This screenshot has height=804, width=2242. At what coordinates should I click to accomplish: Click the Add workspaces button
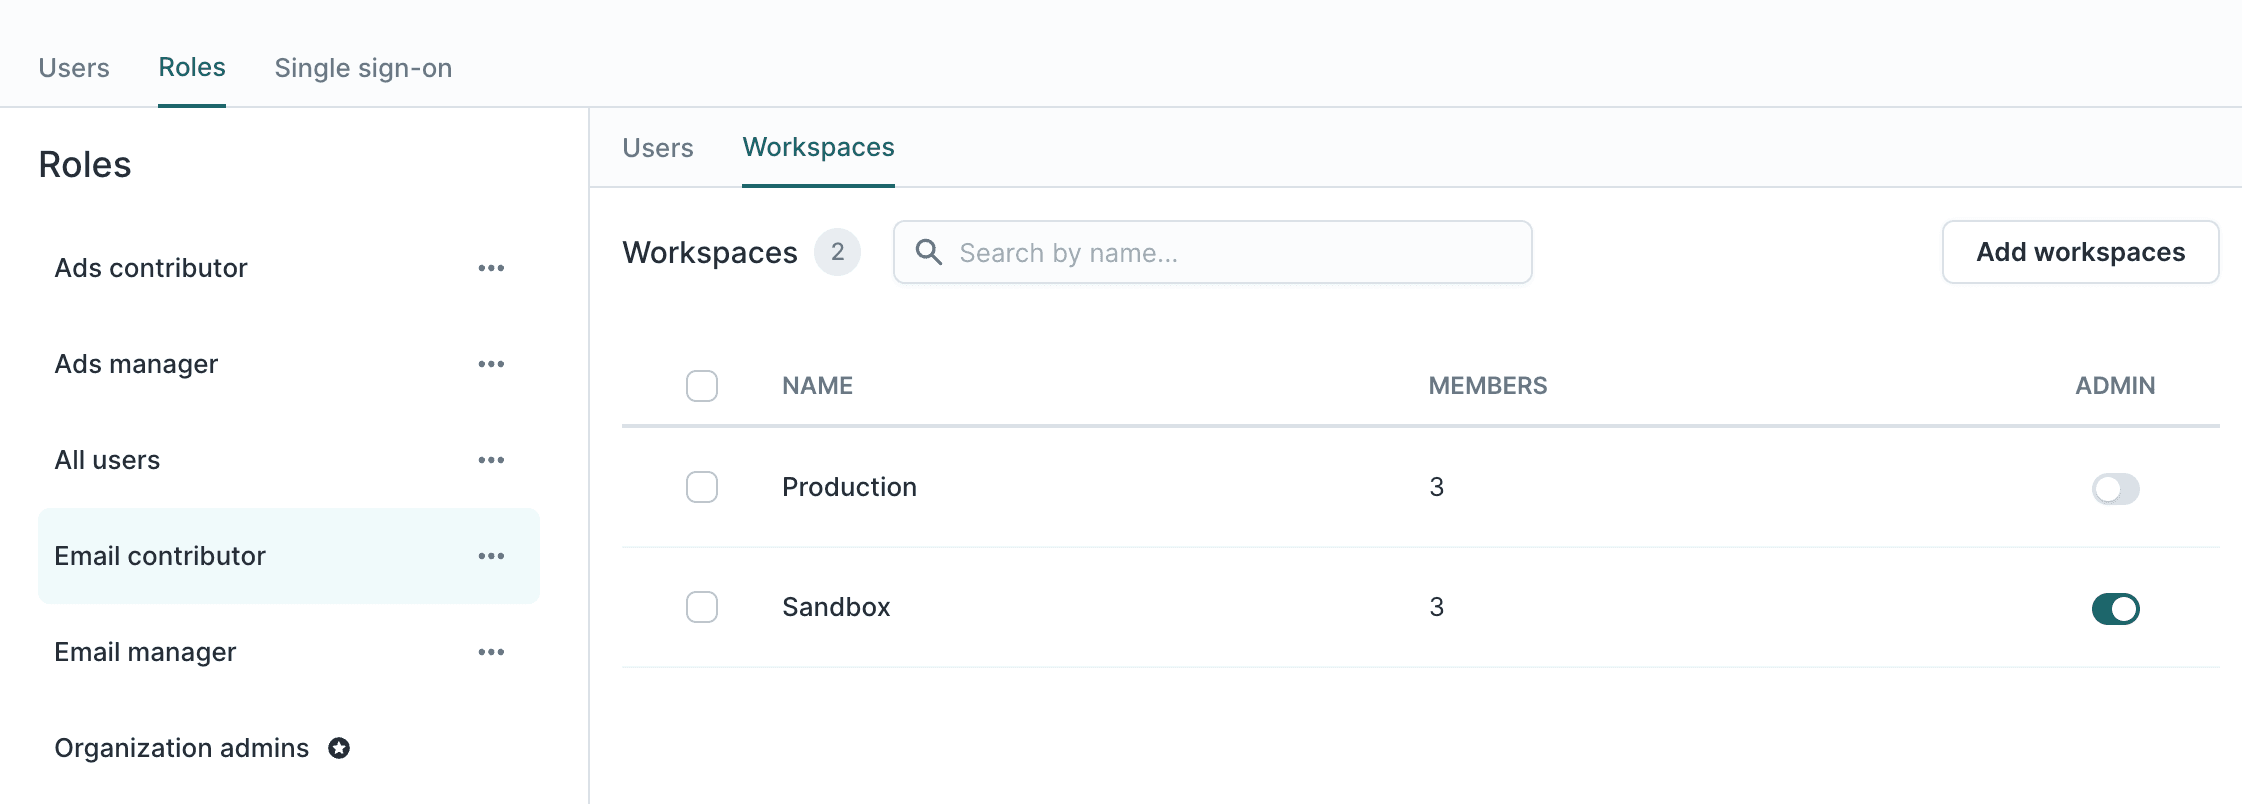pos(2080,252)
